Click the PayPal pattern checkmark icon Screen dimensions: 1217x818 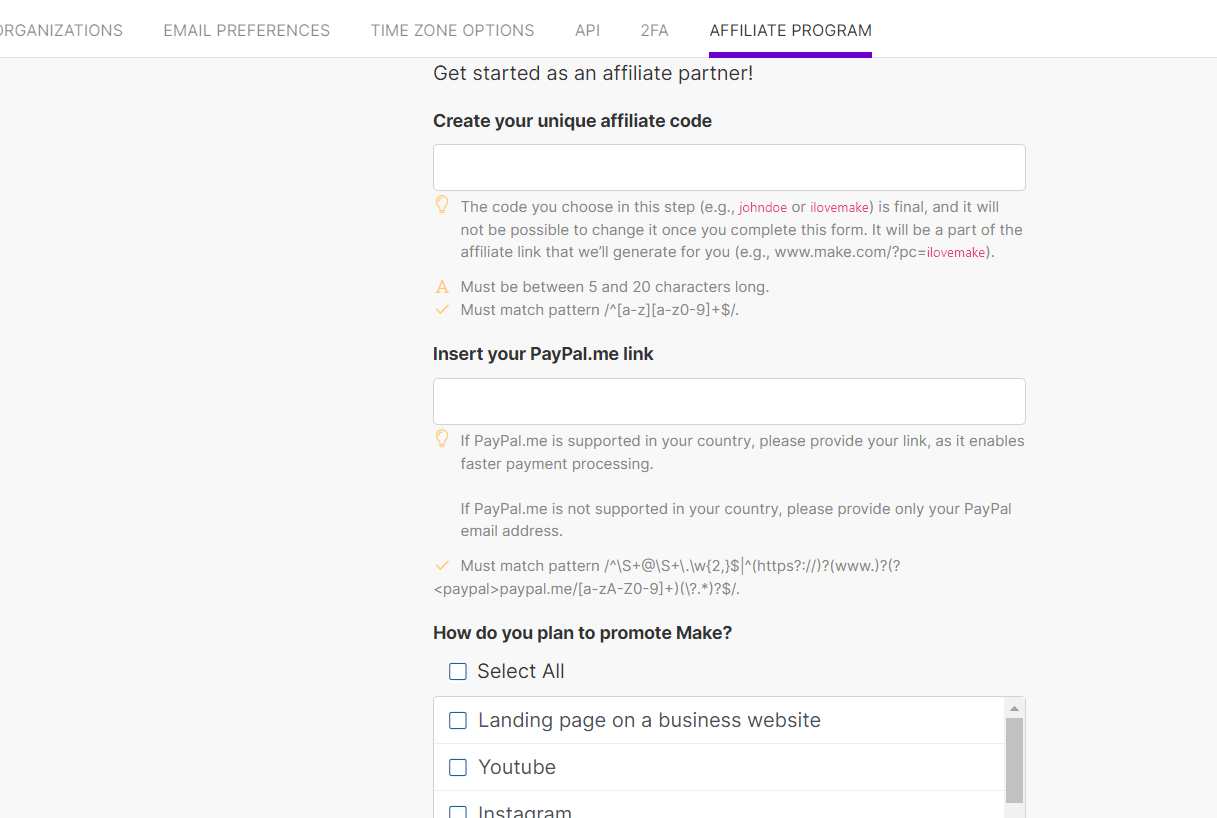pyautogui.click(x=441, y=566)
